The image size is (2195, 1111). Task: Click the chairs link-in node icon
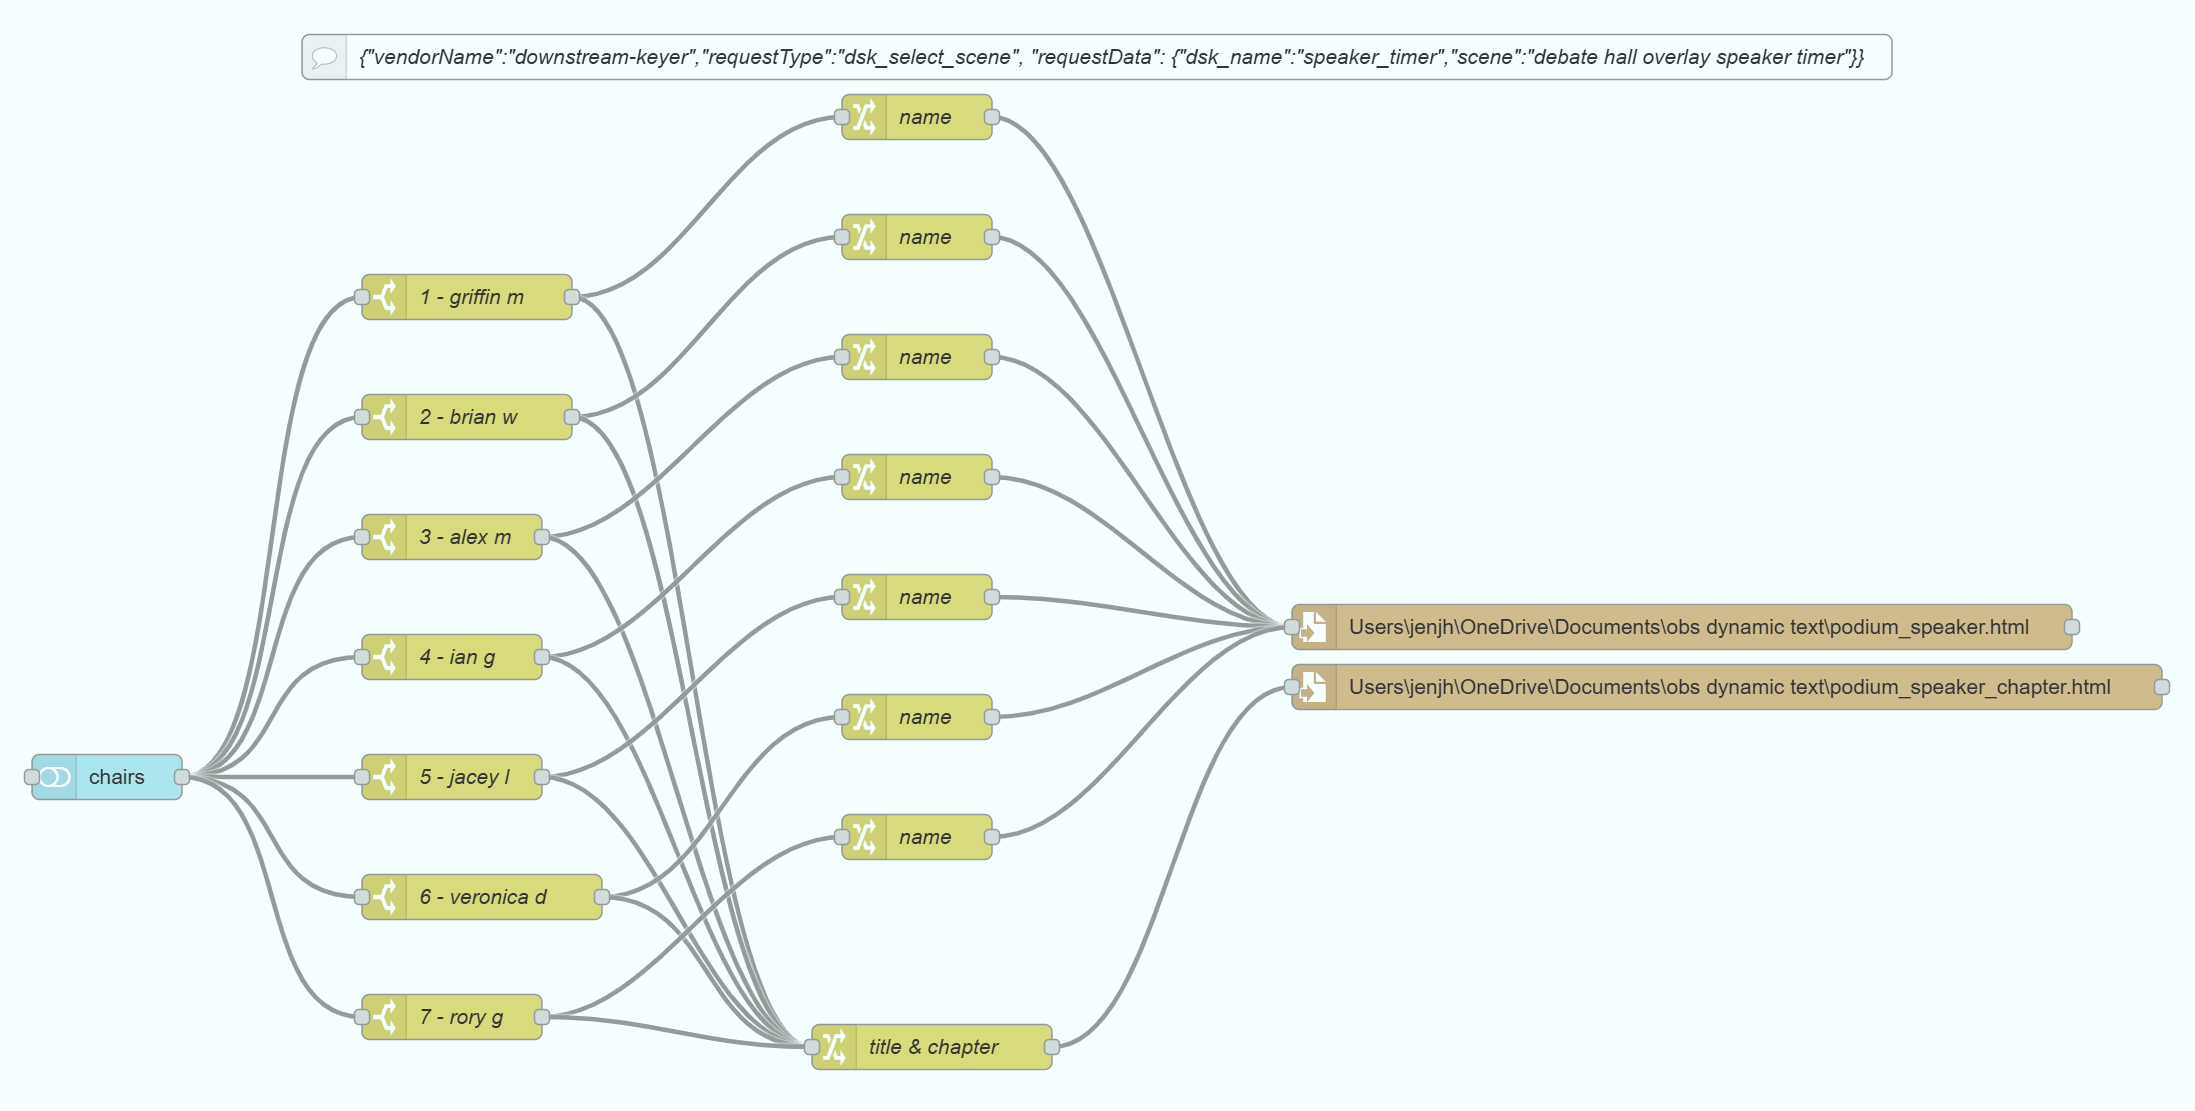(x=55, y=777)
